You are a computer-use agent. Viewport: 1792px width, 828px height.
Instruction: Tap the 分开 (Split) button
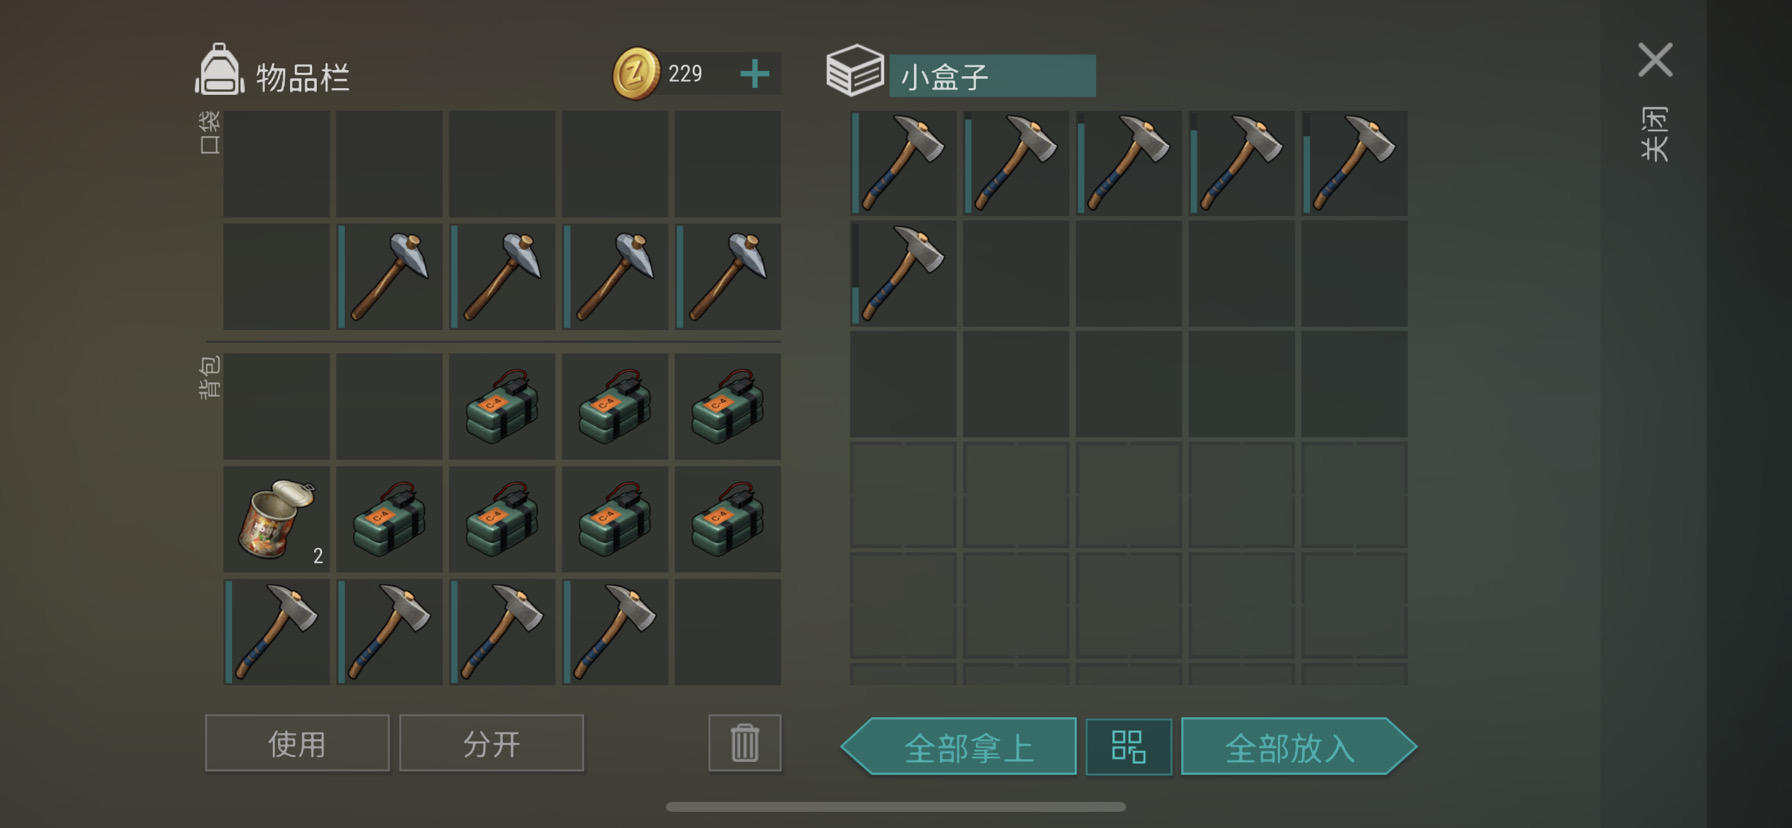click(x=491, y=743)
